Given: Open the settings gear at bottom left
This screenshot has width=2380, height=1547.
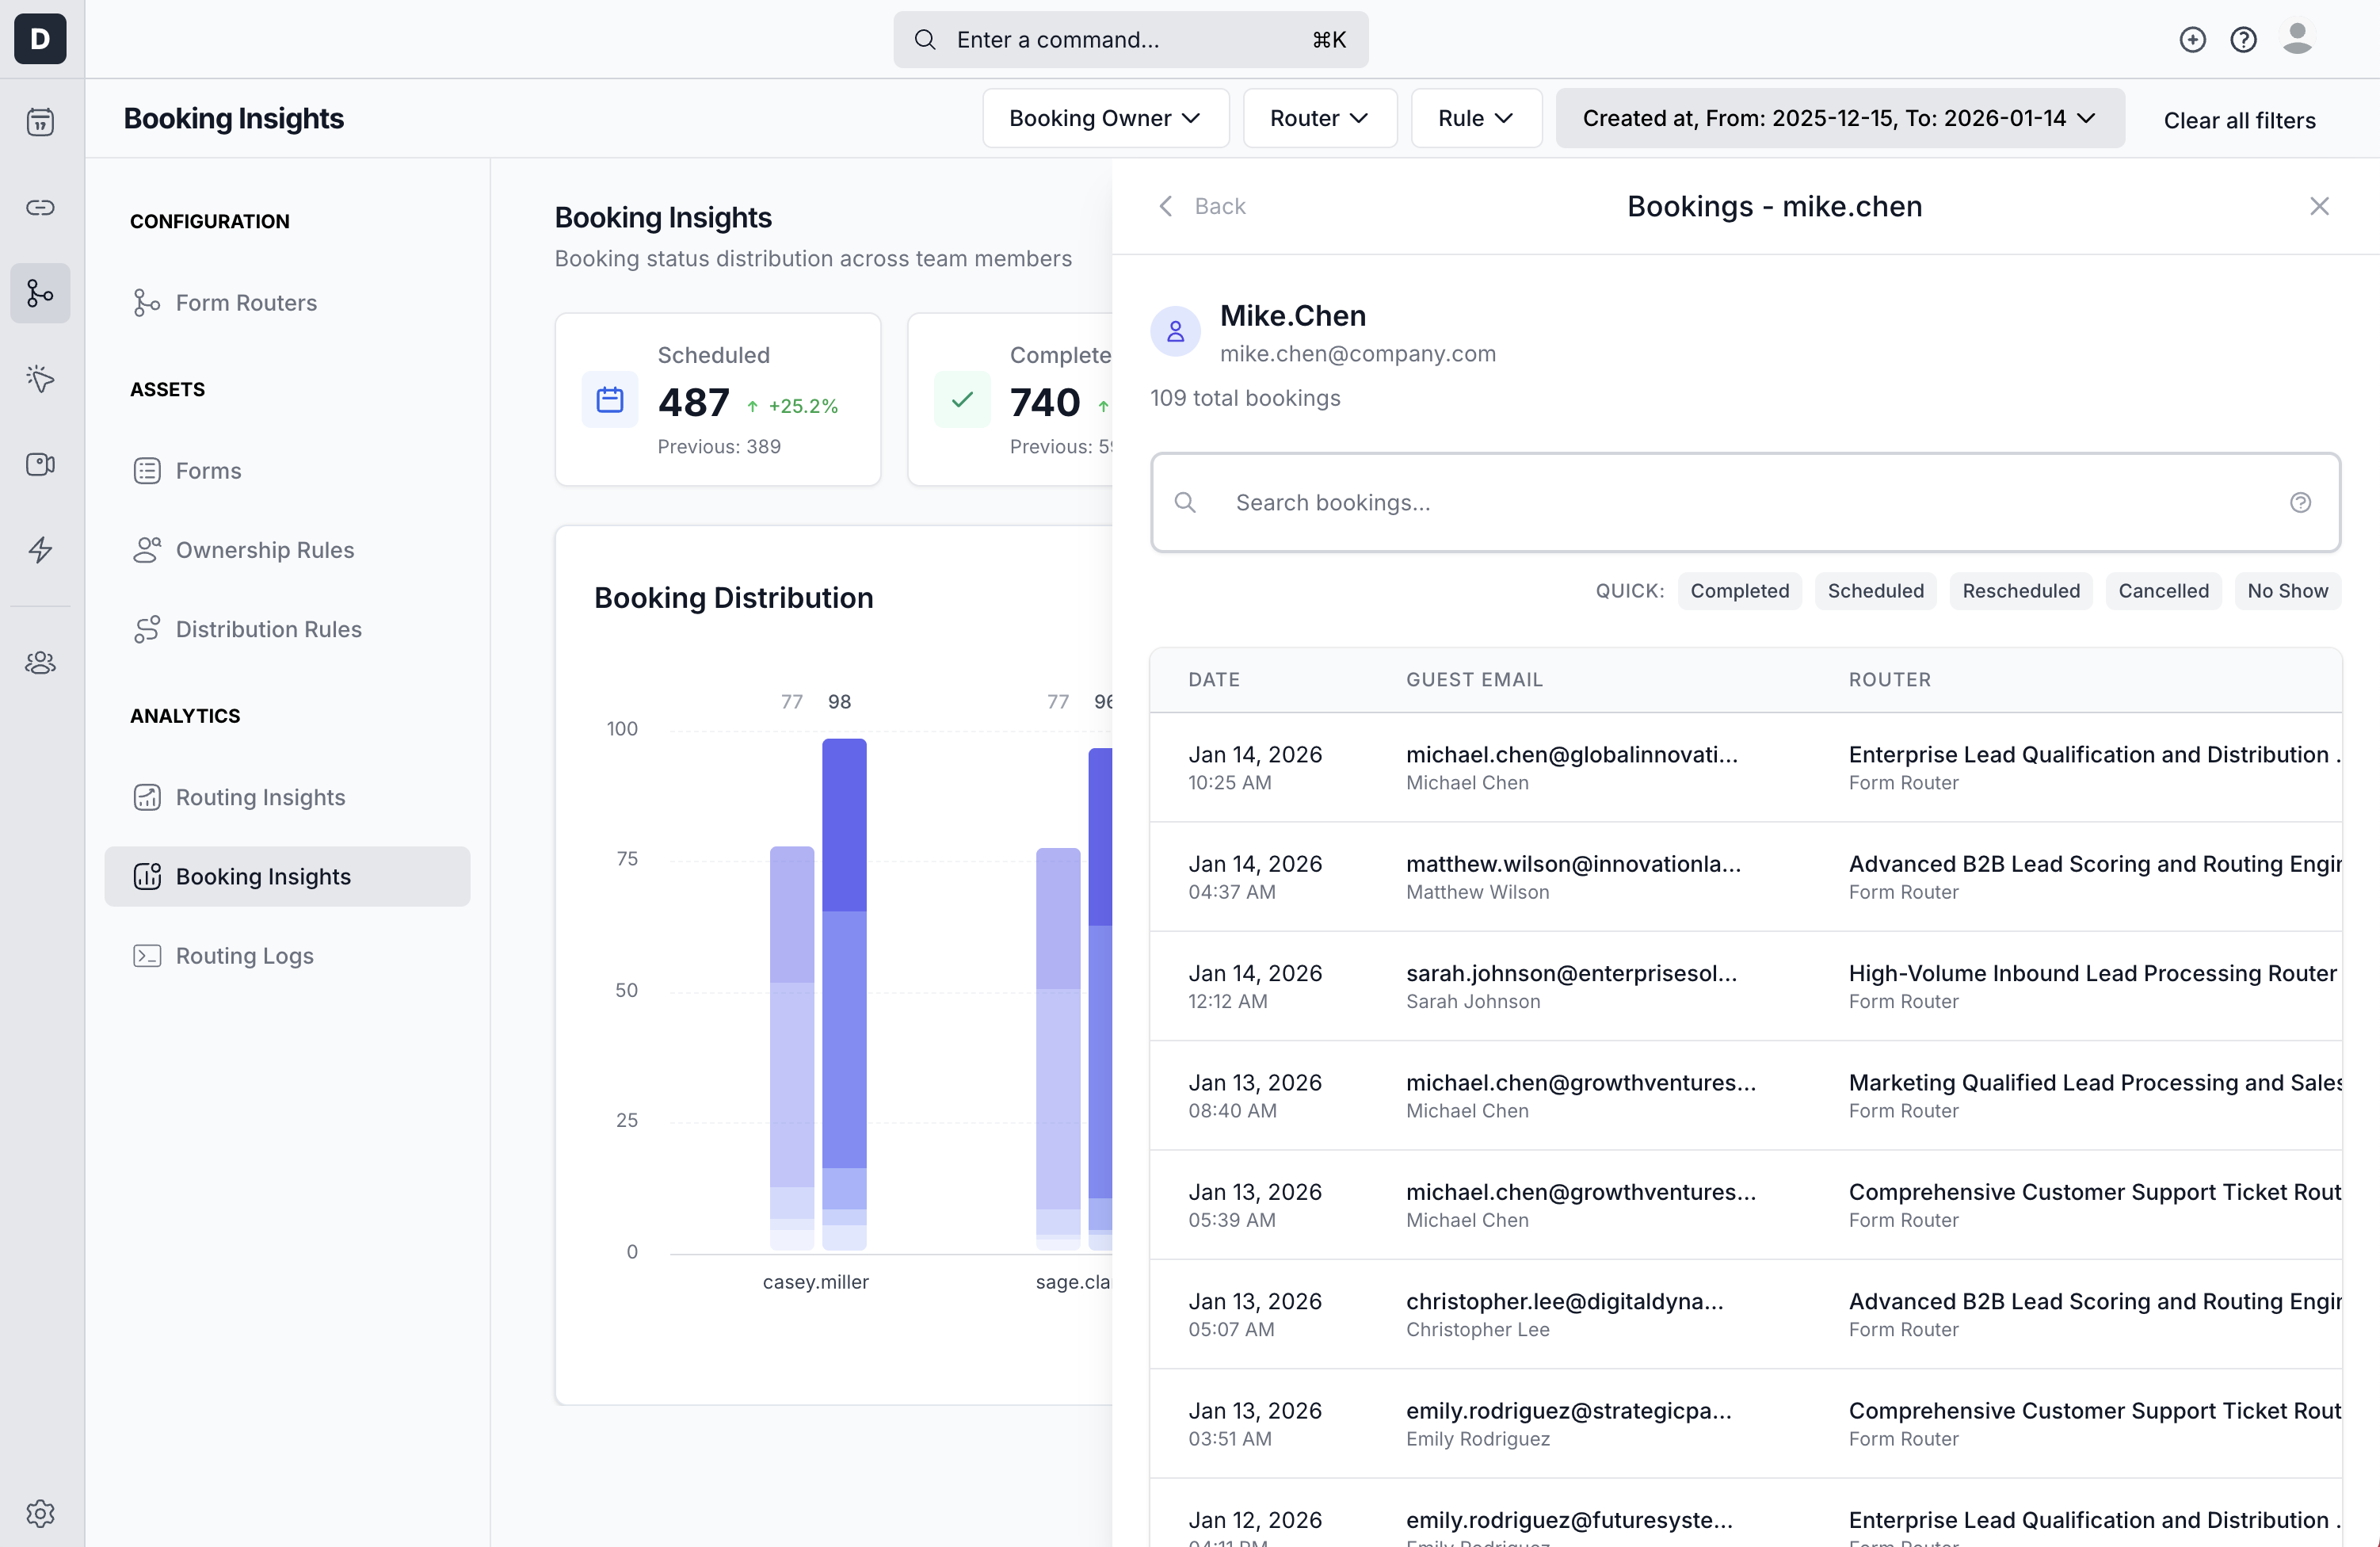Looking at the screenshot, I should pyautogui.click(x=40, y=1513).
